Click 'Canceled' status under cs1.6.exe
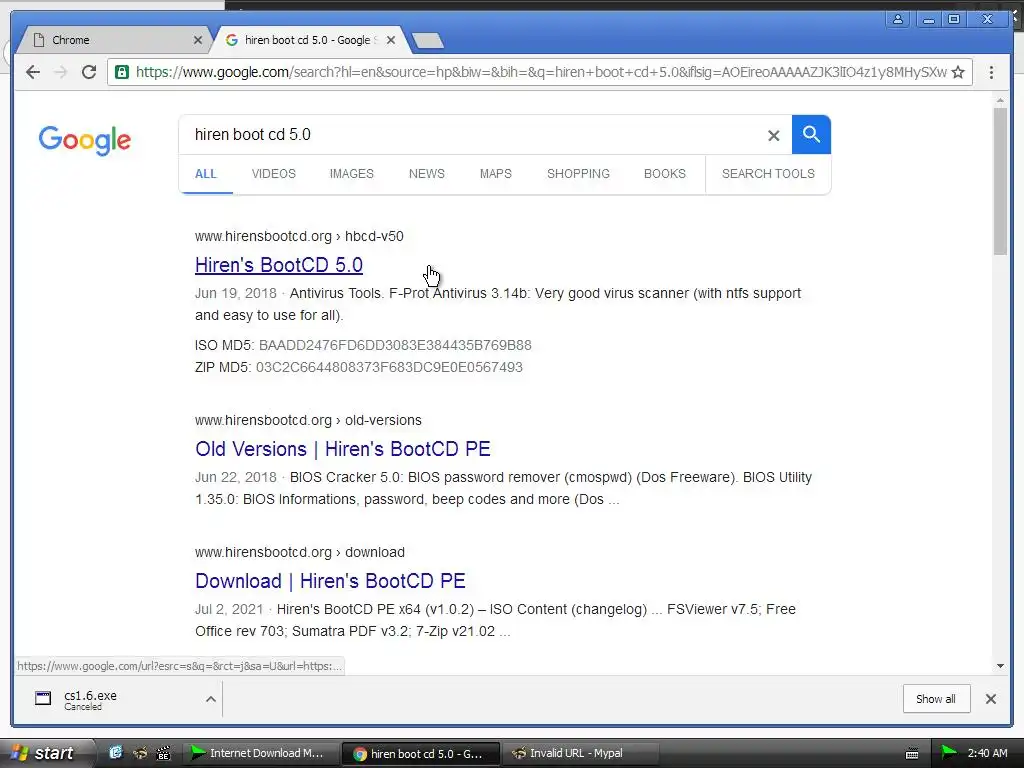 tap(83, 707)
